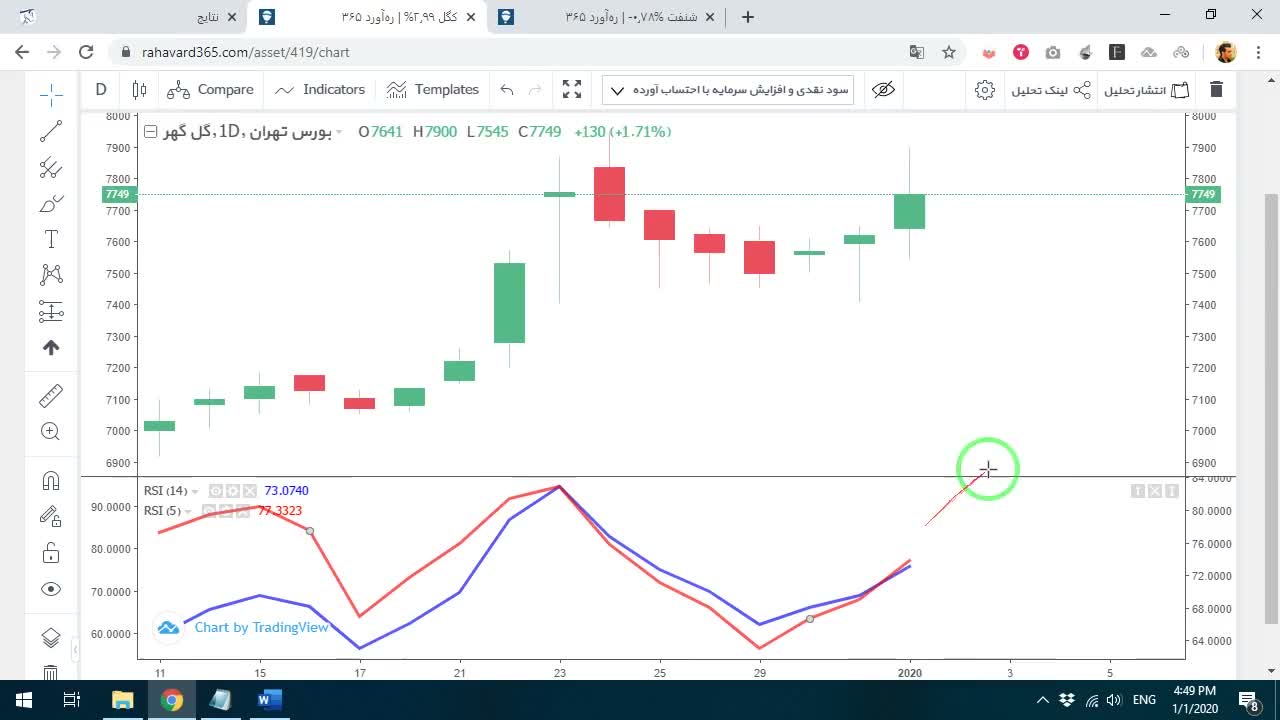Open the object tree layers icon
1280x720 pixels.
pyautogui.click(x=51, y=638)
